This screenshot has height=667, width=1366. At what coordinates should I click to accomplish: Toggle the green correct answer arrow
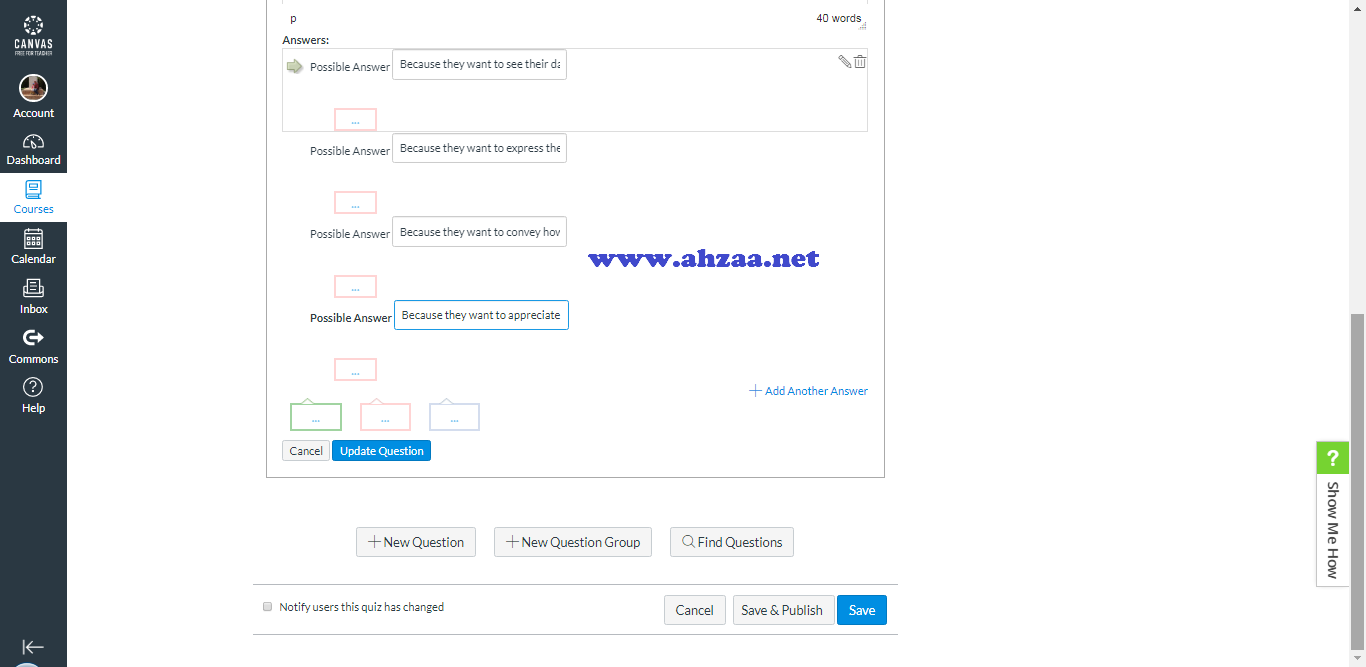[294, 66]
